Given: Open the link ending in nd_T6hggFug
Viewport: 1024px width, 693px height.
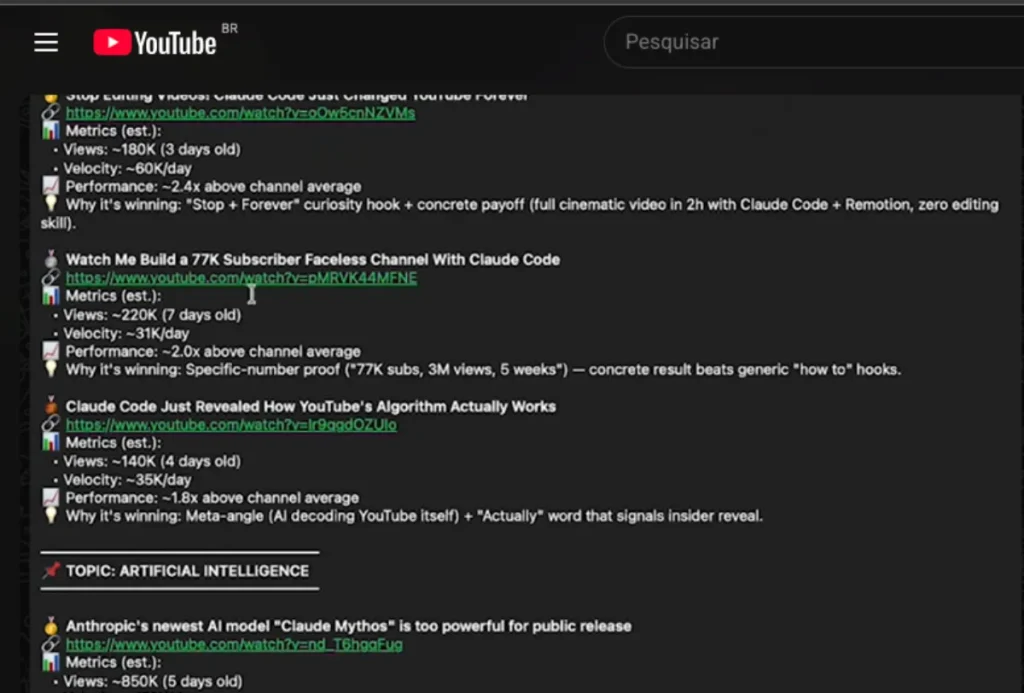Looking at the screenshot, I should pyautogui.click(x=234, y=644).
